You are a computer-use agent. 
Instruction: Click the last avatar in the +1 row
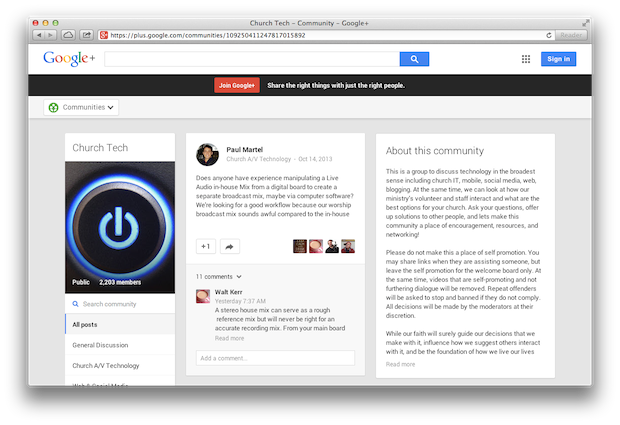[348, 246]
